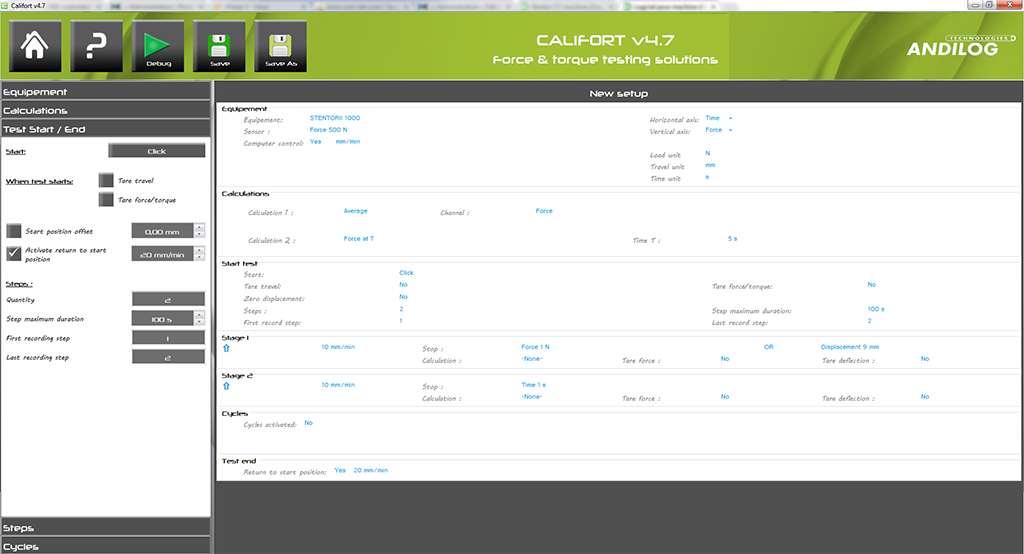Viewport: 1024px width, 554px height.
Task: Collapse the Test Start / End panel
Action: (106, 129)
